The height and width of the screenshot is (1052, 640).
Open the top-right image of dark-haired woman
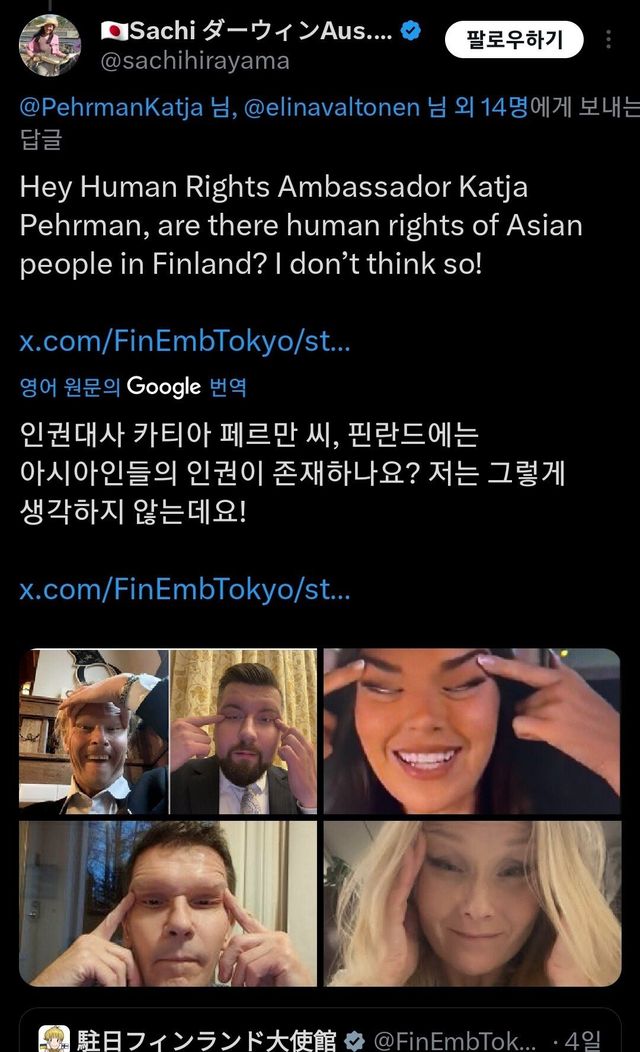tap(472, 732)
